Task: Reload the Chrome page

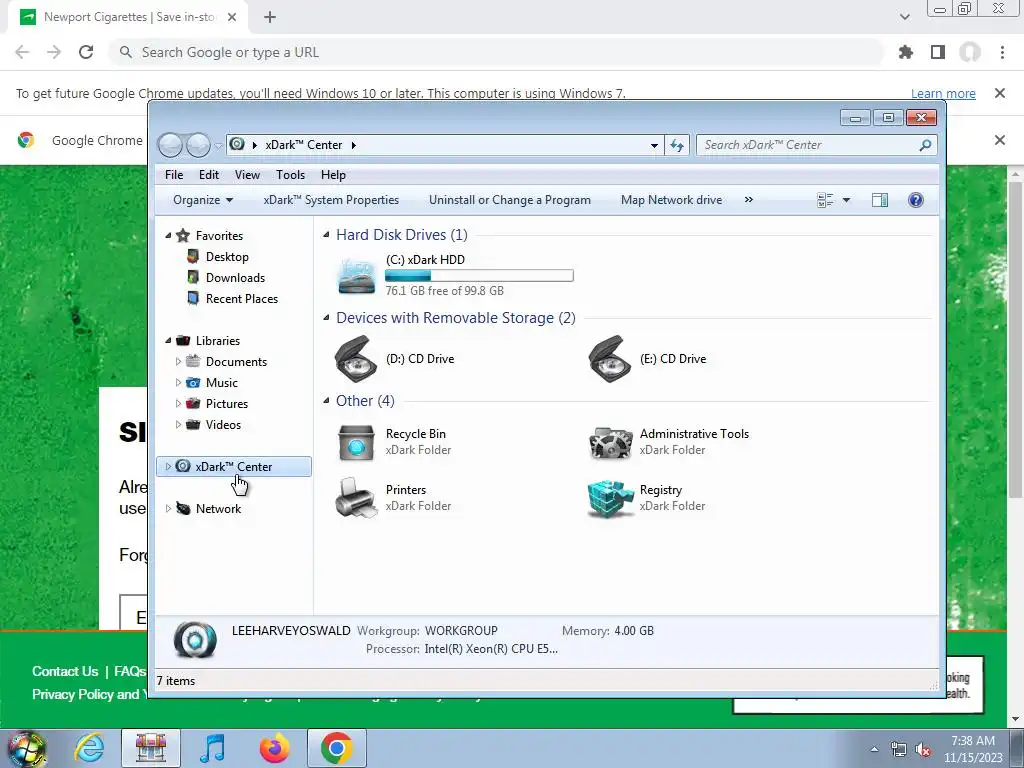Action: pos(86,52)
